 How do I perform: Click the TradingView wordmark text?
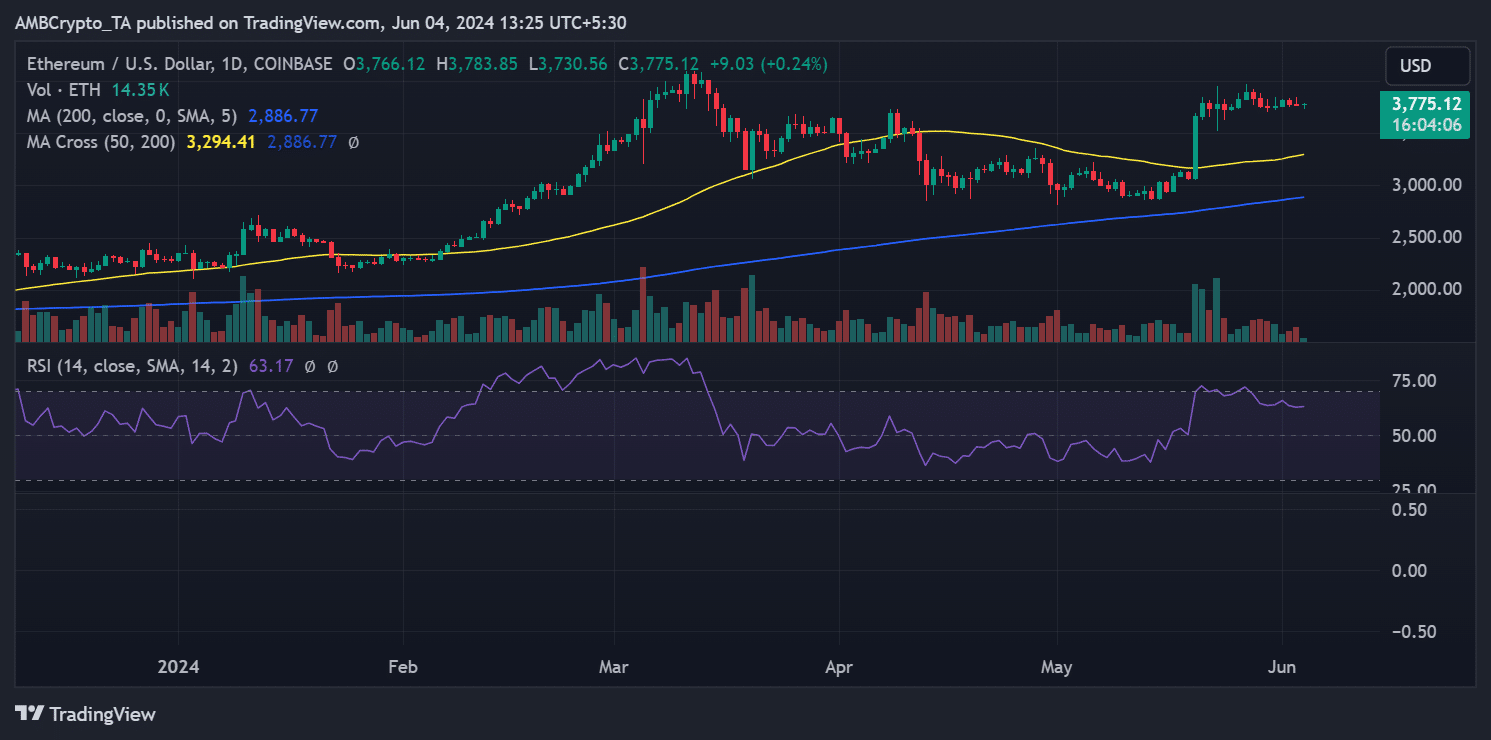(x=103, y=714)
